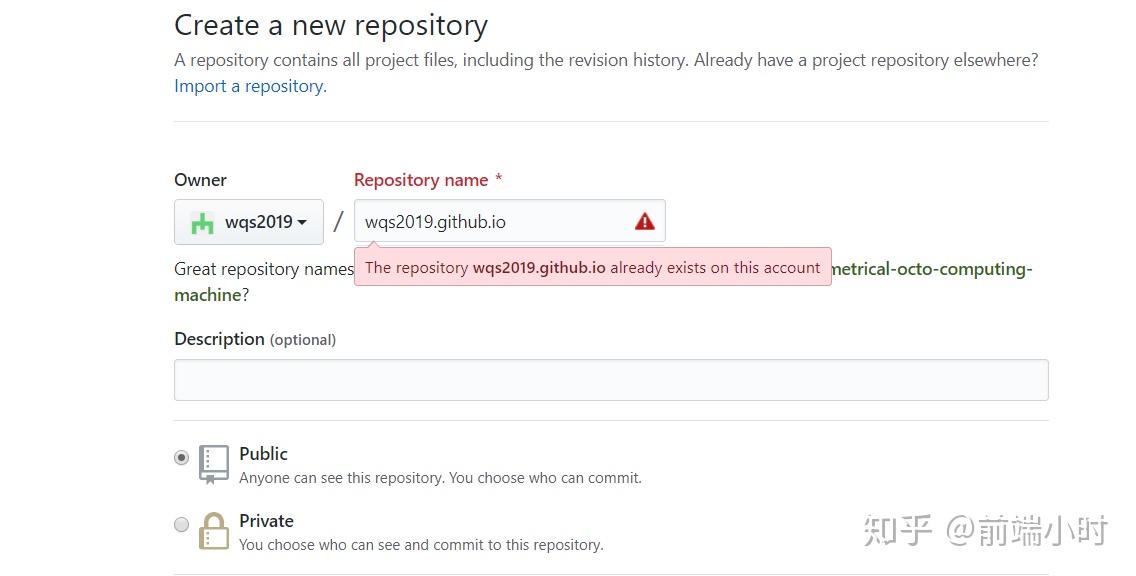This screenshot has width=1136, height=576.
Task: Click the bold wqs2019.github.io text in the error
Action: (539, 268)
